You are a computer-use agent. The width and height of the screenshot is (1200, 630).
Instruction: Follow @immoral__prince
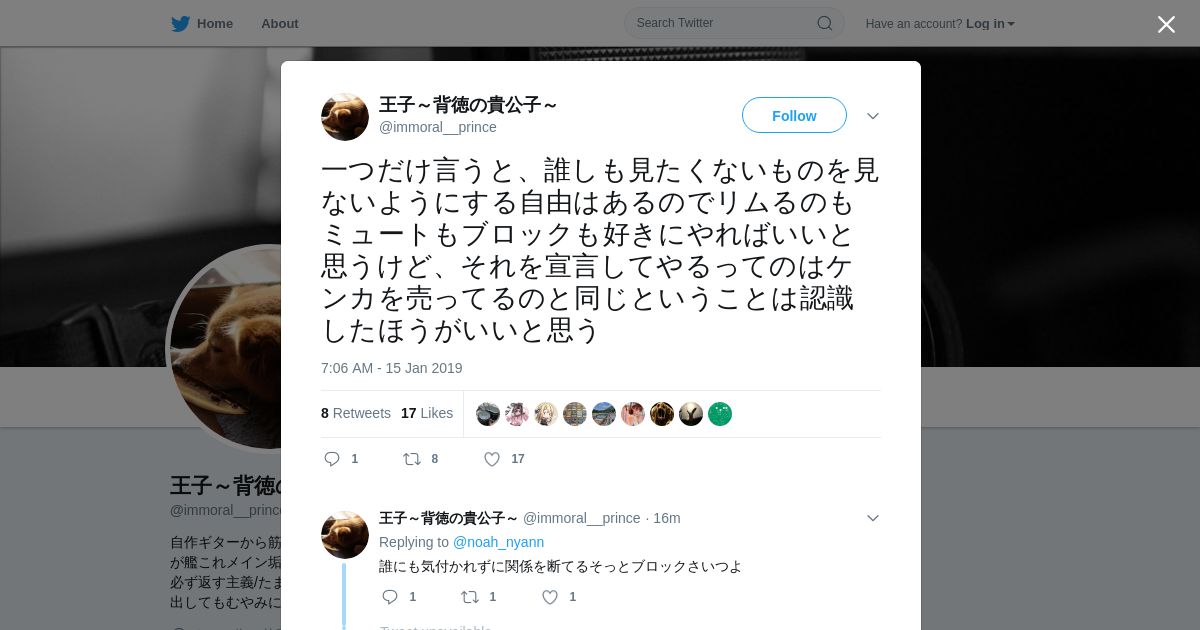coord(794,116)
